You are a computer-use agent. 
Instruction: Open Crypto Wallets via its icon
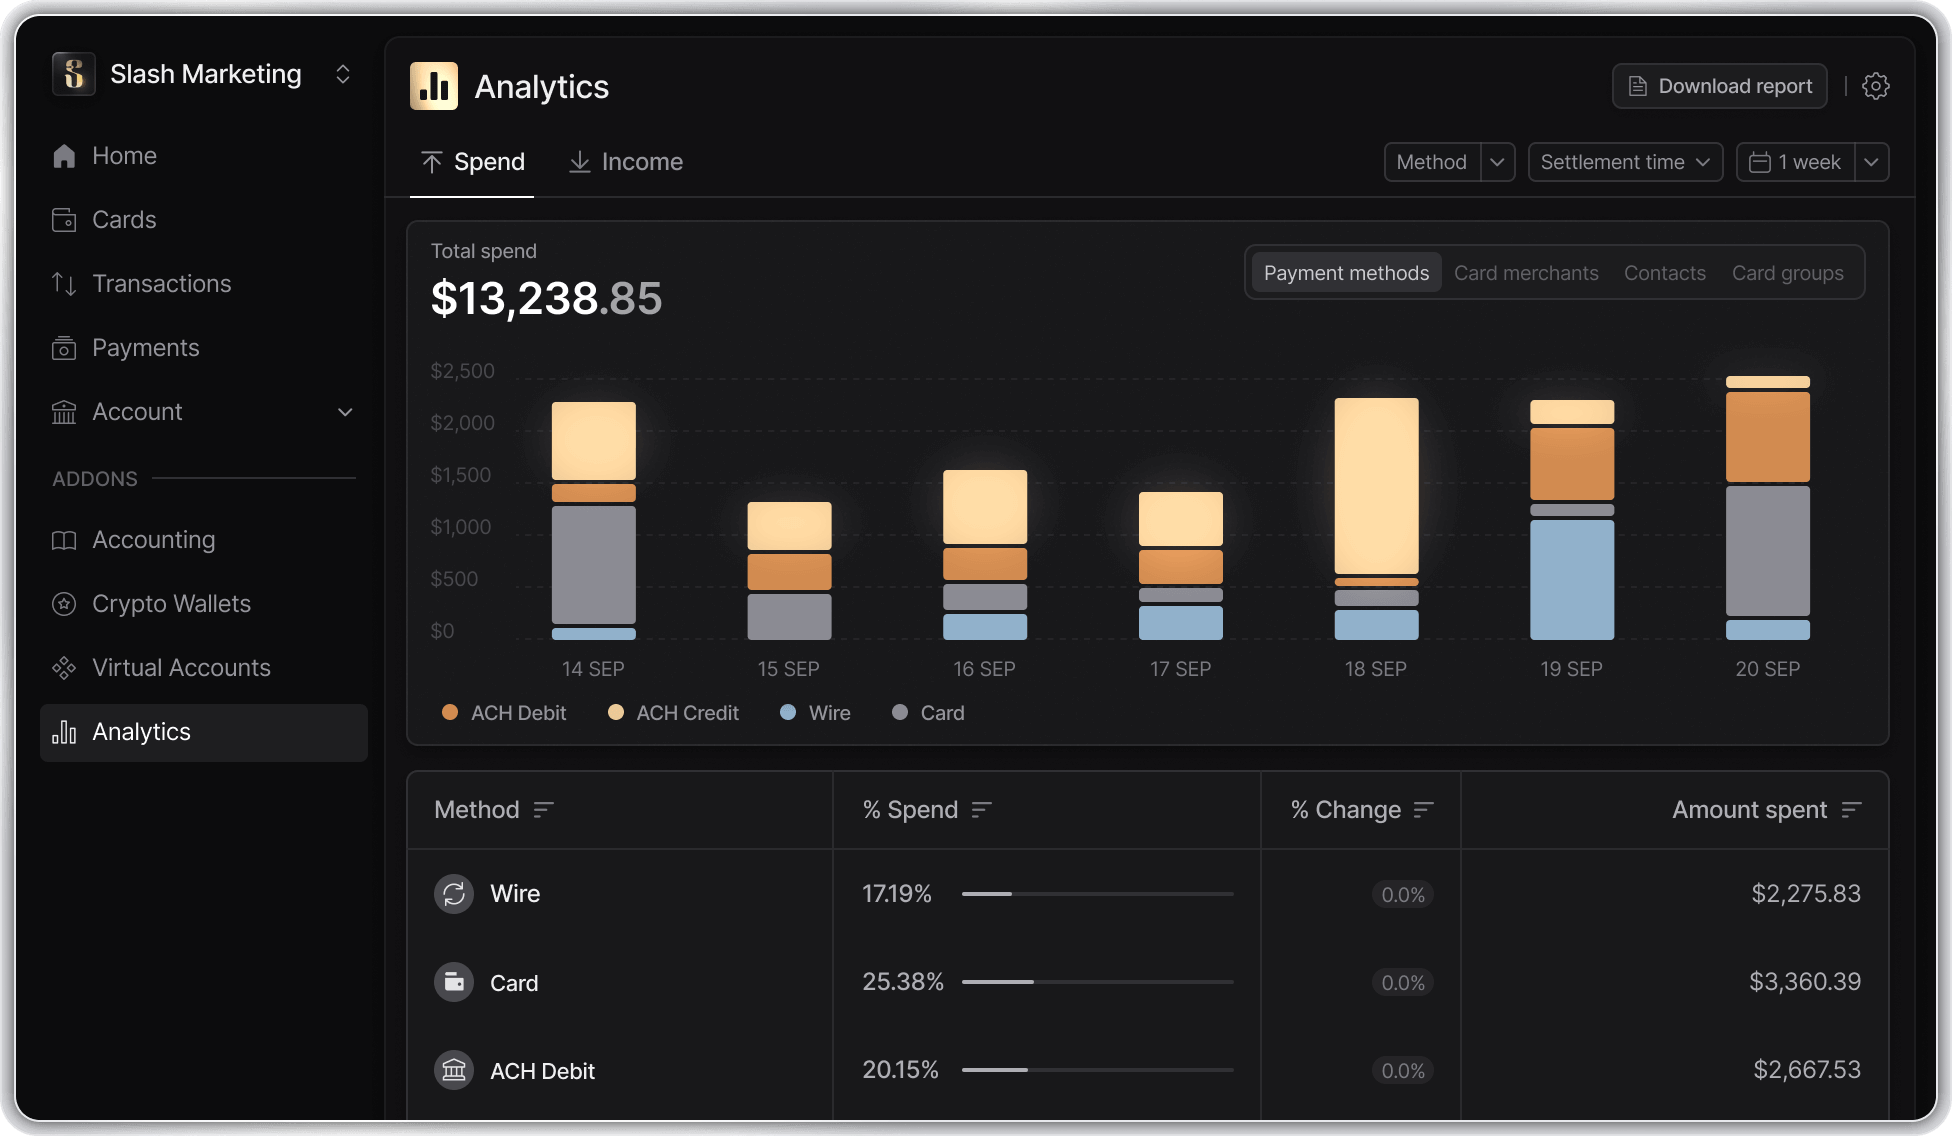click(x=64, y=604)
